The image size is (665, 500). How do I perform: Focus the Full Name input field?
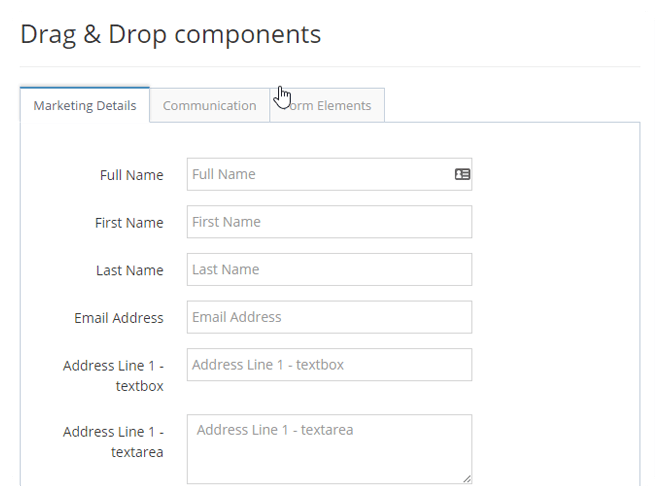[x=330, y=174]
